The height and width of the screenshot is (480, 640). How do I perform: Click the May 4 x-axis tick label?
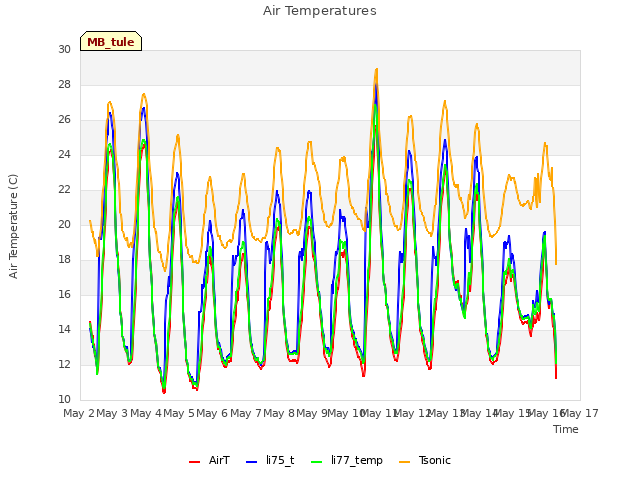146,413
